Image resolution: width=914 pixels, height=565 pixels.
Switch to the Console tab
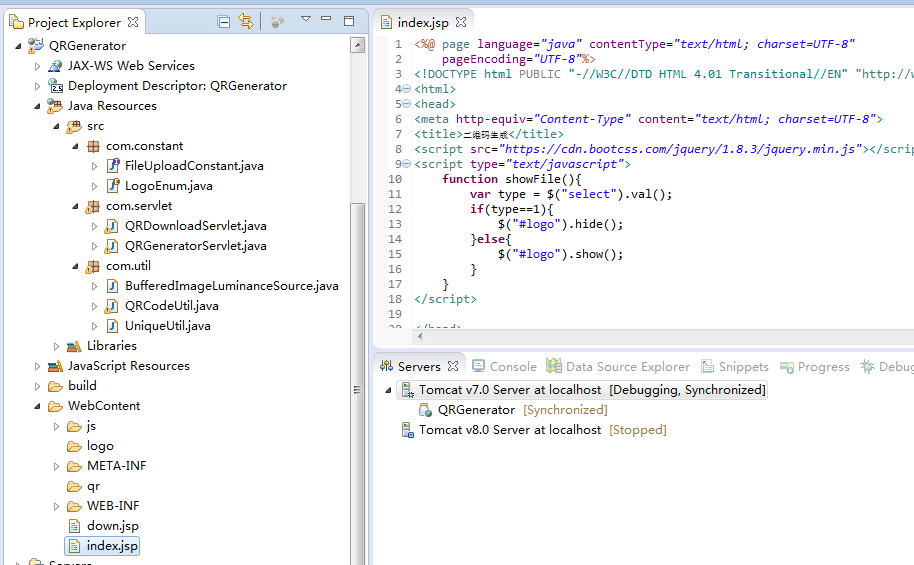coord(512,367)
